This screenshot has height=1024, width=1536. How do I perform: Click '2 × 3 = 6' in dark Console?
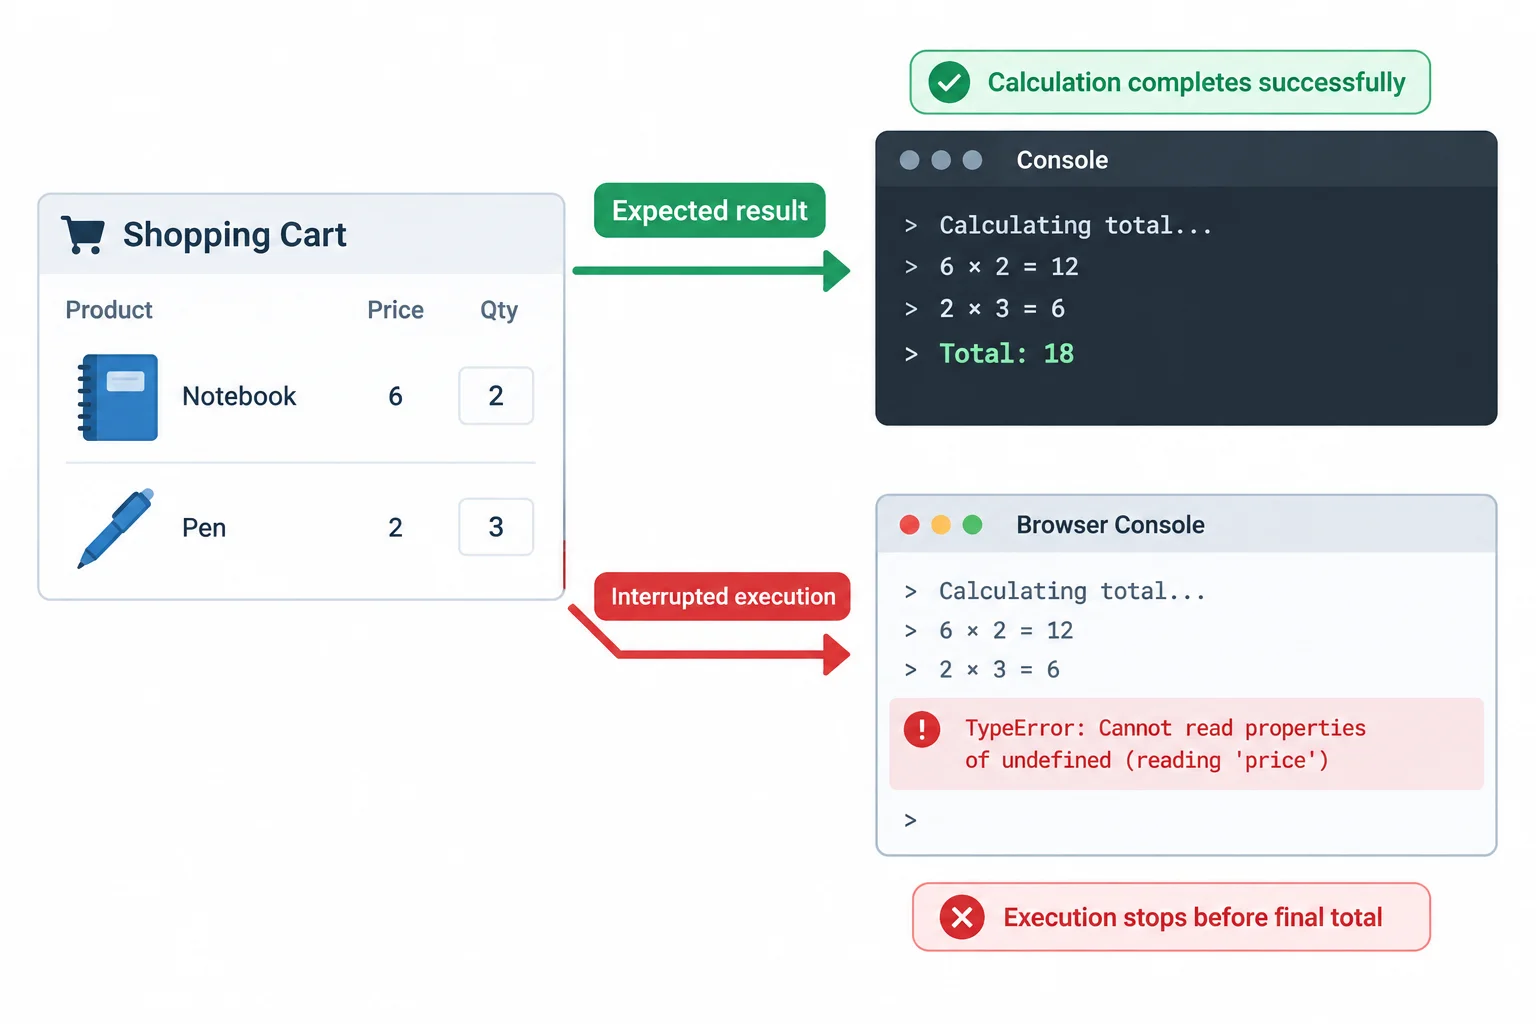tap(1002, 309)
